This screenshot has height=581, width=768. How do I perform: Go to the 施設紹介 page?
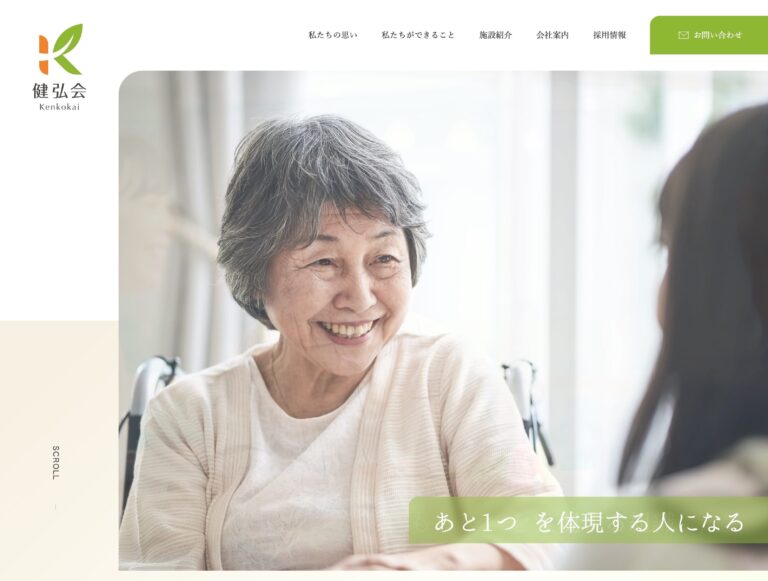click(x=495, y=35)
